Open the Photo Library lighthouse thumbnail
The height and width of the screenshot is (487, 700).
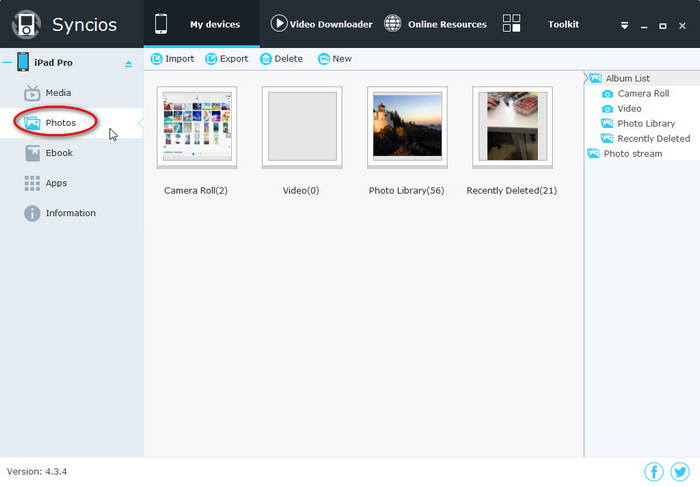tap(407, 128)
